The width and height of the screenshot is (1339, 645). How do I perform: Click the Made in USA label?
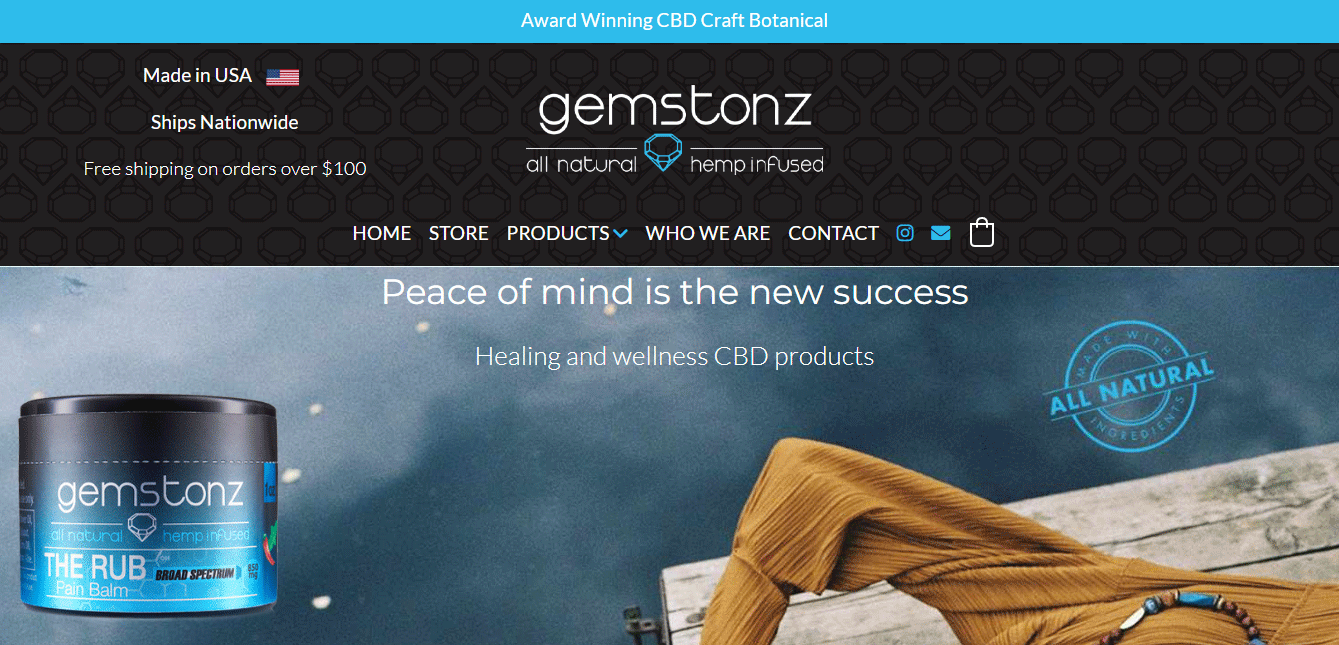(197, 75)
